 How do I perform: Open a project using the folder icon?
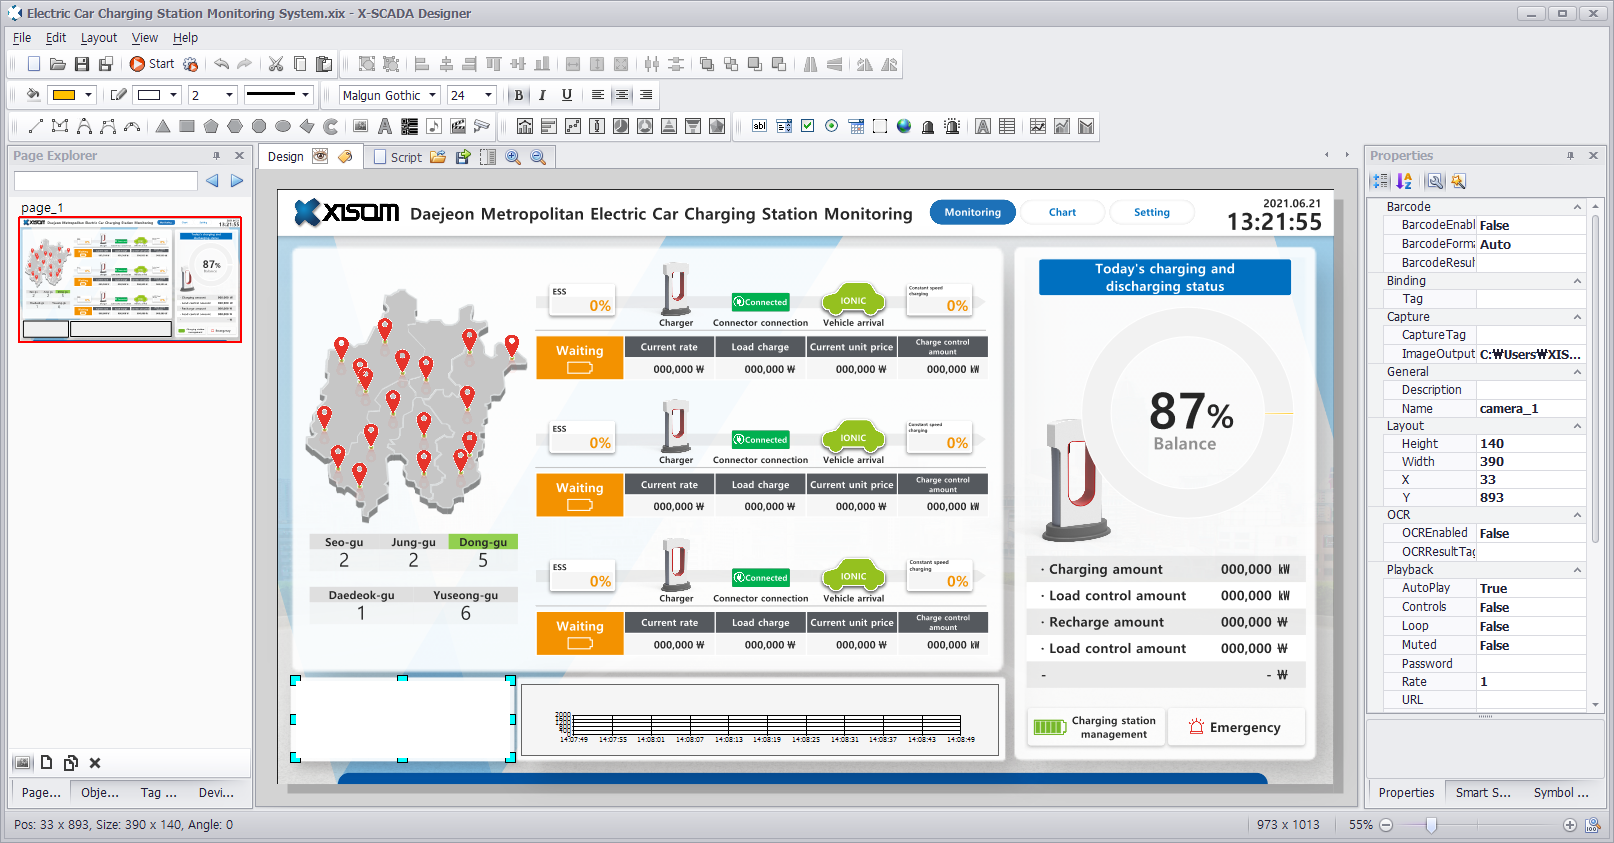pos(58,64)
